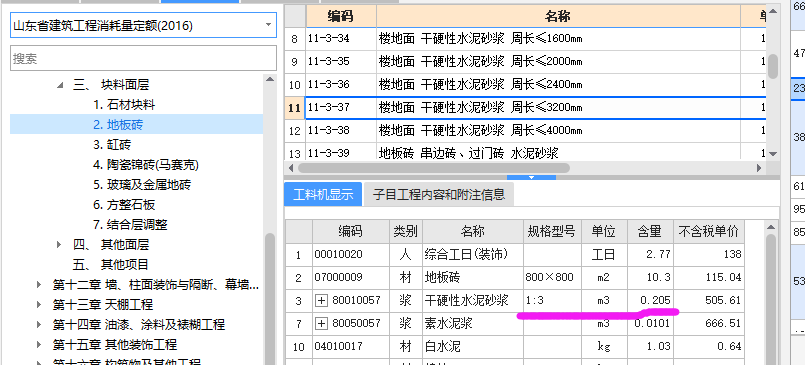Click the 0.0101 content value
The height and width of the screenshot is (365, 805).
tap(650, 323)
